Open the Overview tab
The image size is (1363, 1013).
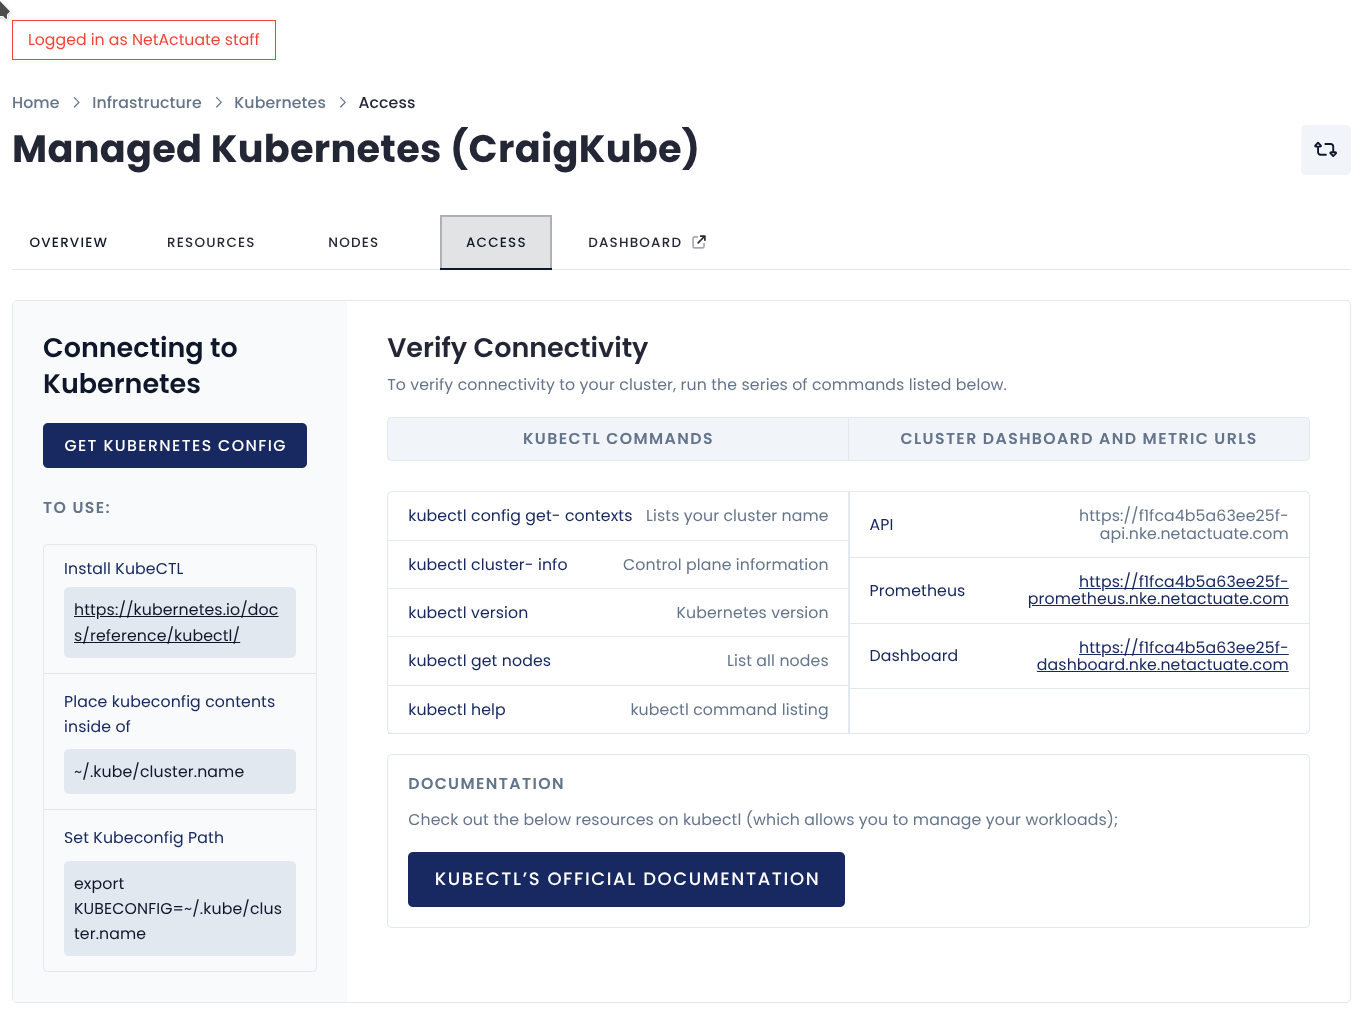(68, 242)
